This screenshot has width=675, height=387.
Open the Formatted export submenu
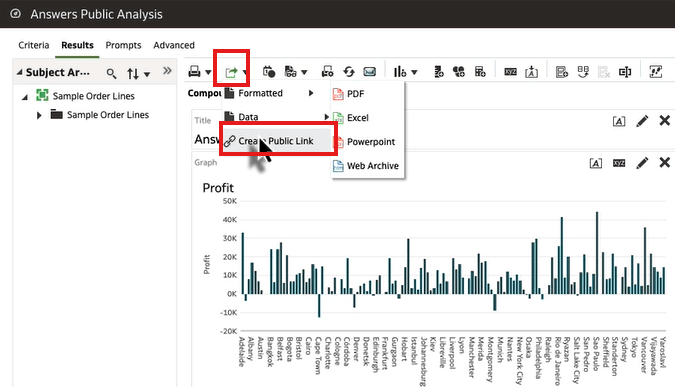276,93
